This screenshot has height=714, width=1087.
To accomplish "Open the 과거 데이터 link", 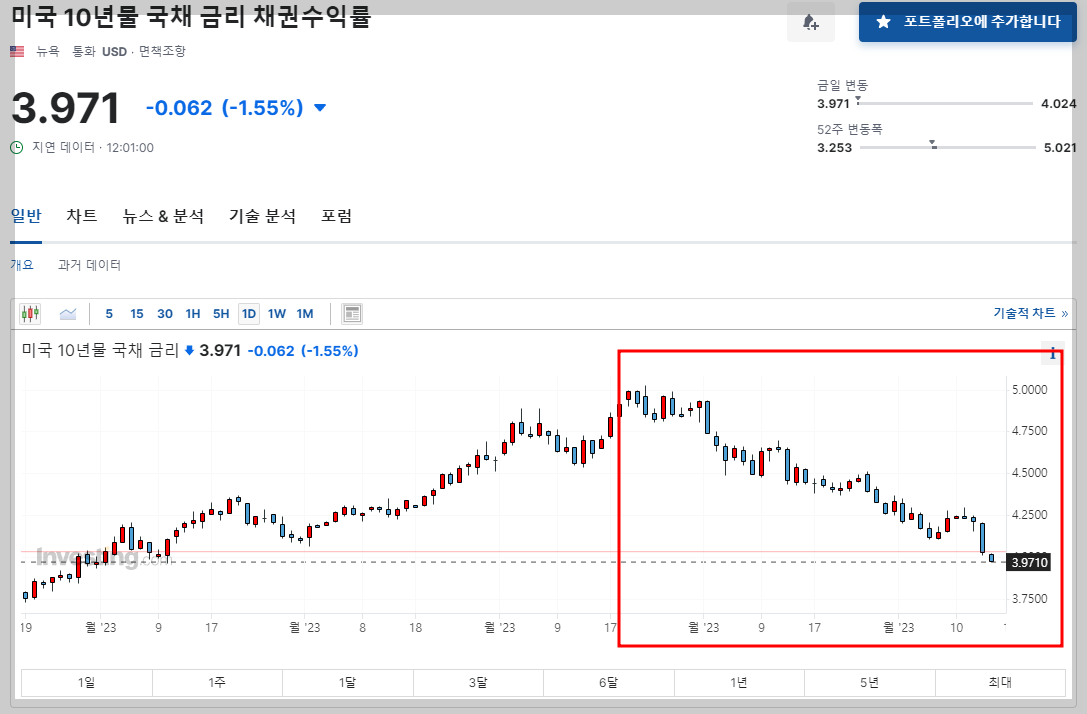I will coord(89,265).
